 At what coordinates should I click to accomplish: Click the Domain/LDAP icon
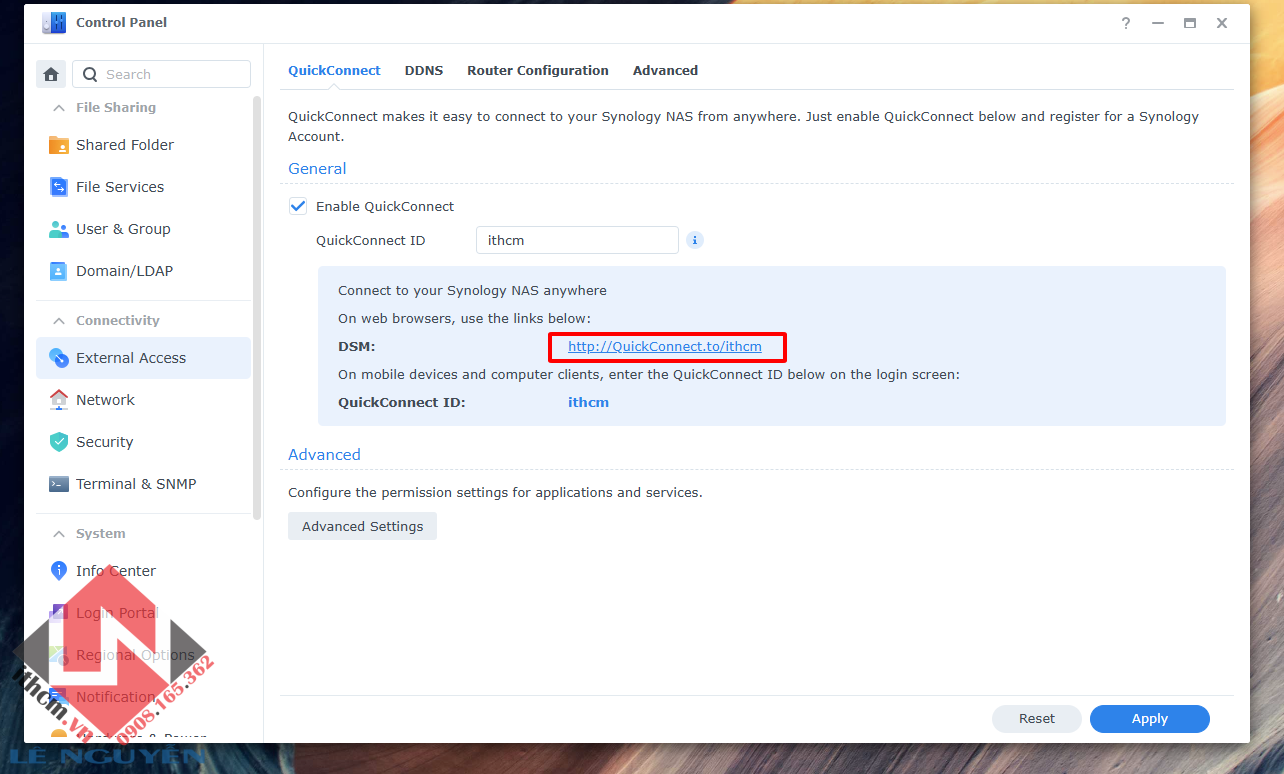point(59,271)
